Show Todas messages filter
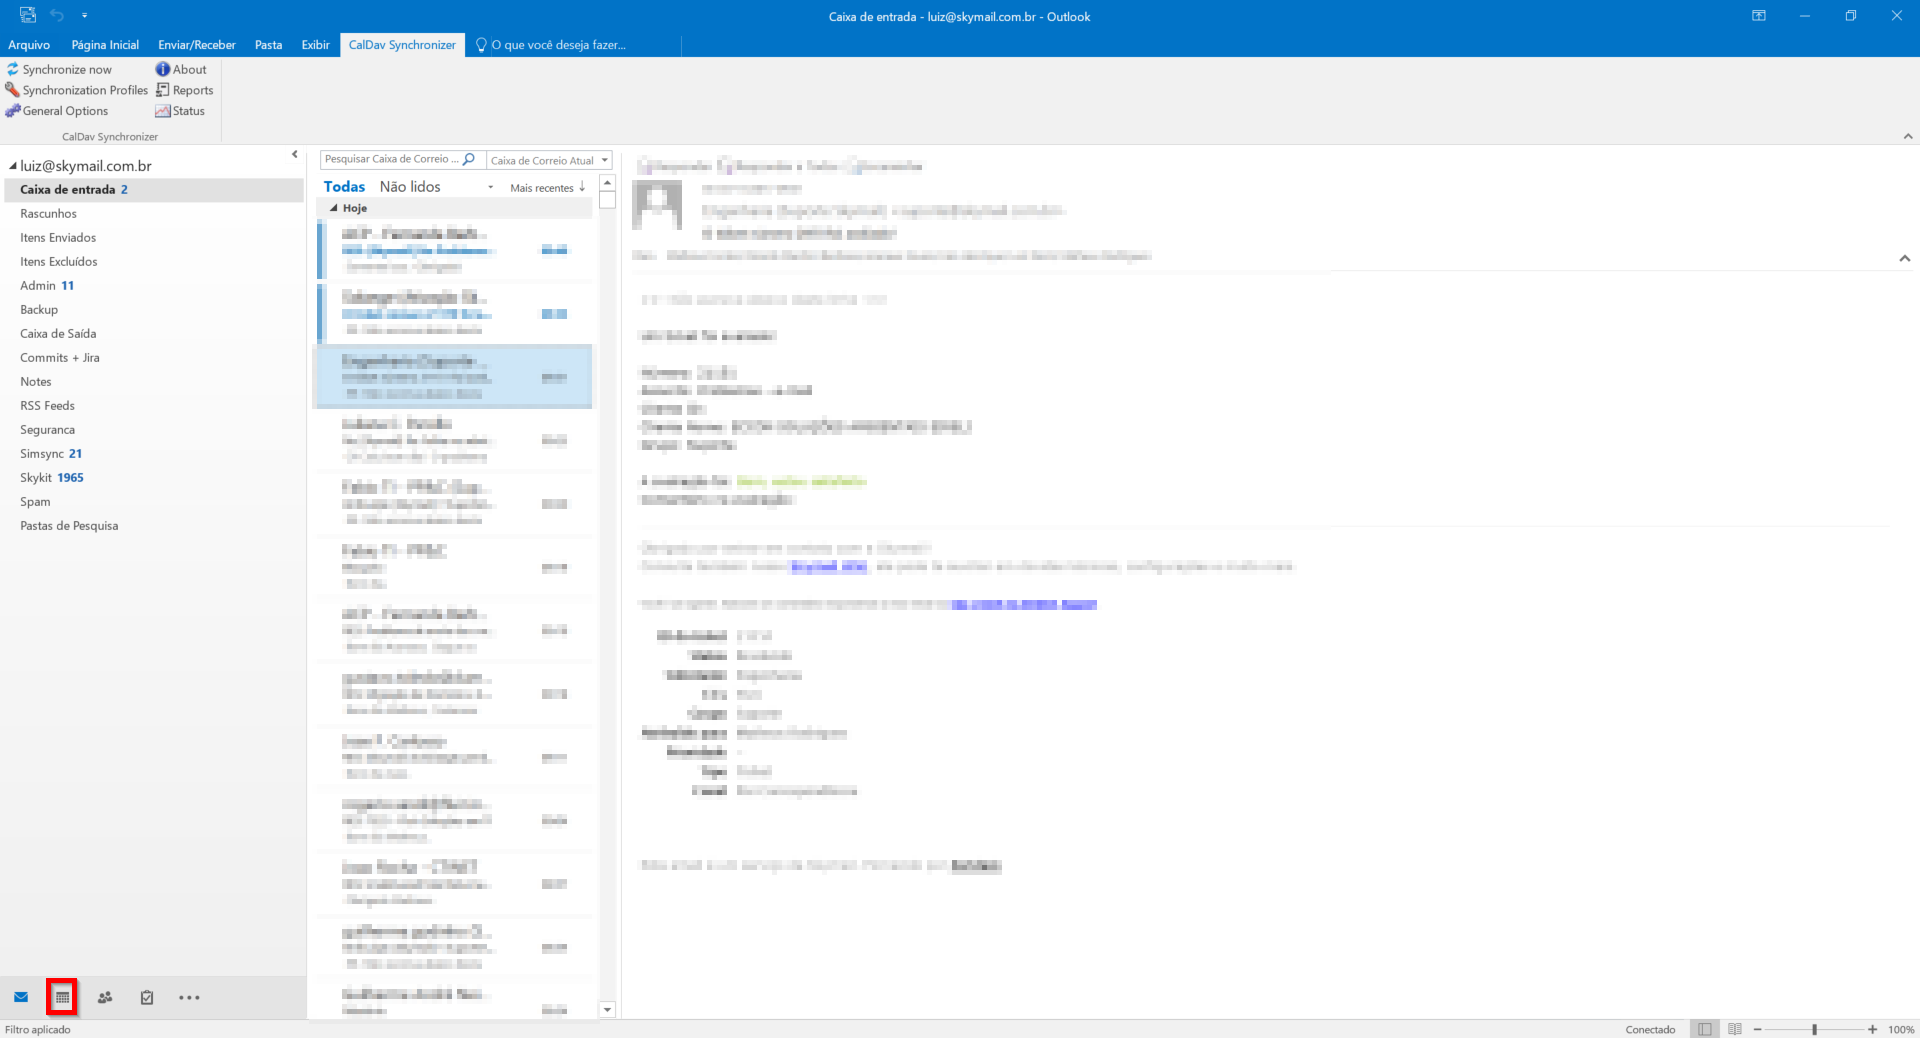 click(x=344, y=187)
